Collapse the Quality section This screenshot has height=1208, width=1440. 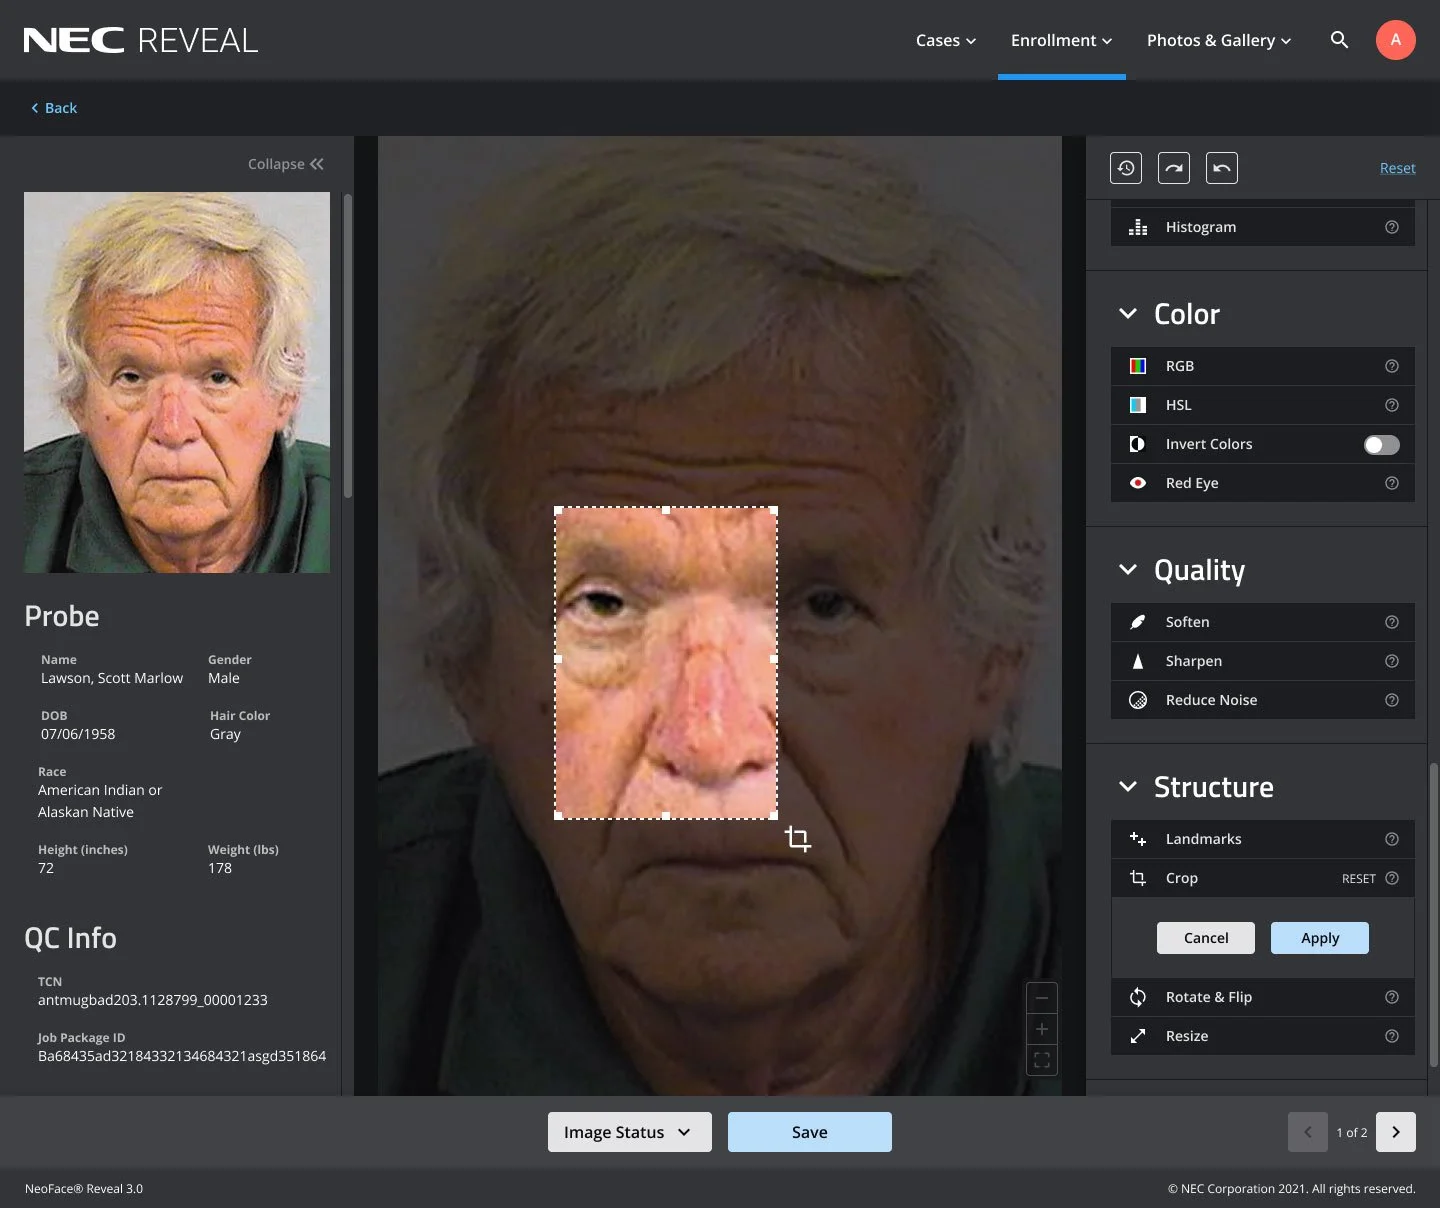pos(1128,570)
